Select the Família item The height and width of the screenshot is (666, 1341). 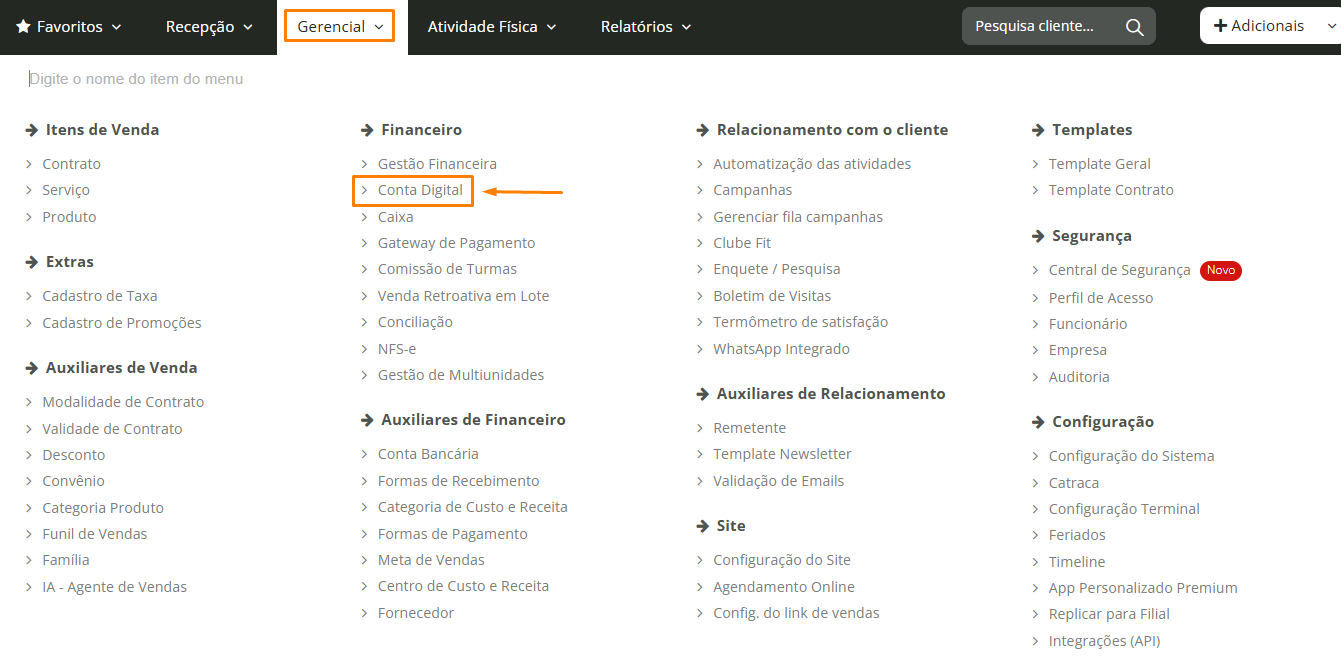coord(66,560)
